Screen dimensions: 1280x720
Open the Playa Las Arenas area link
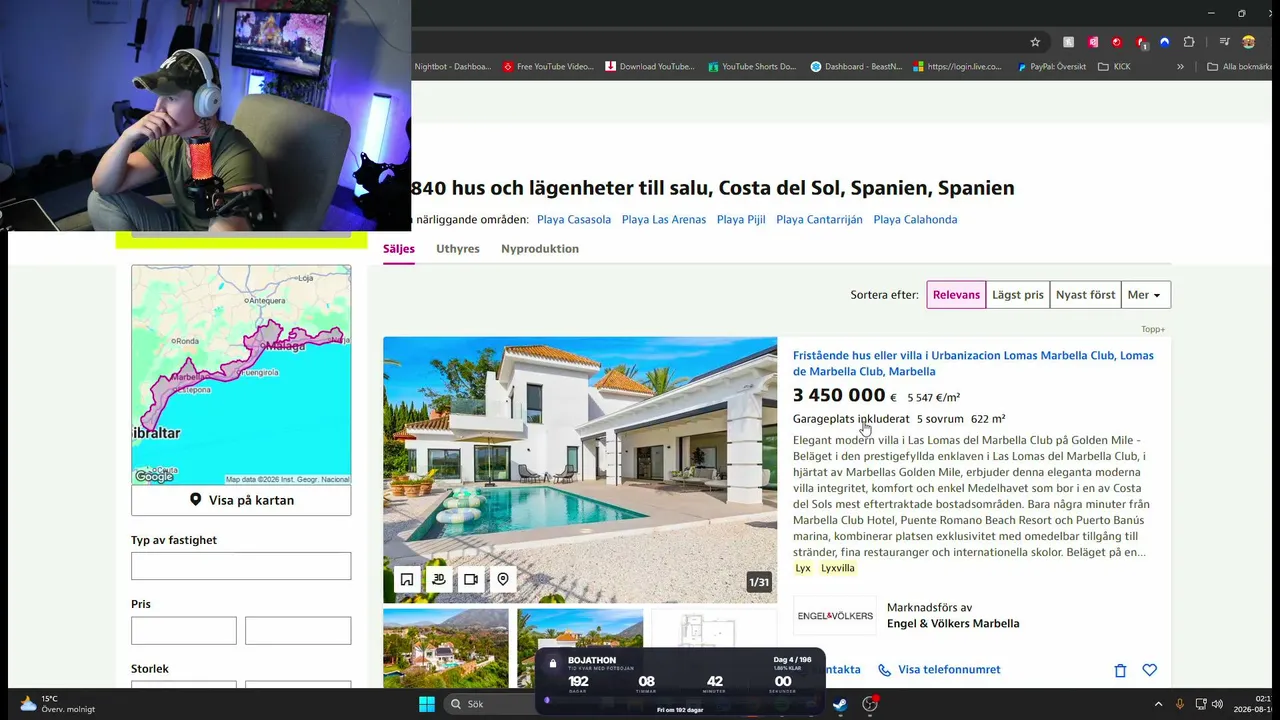[x=664, y=220]
